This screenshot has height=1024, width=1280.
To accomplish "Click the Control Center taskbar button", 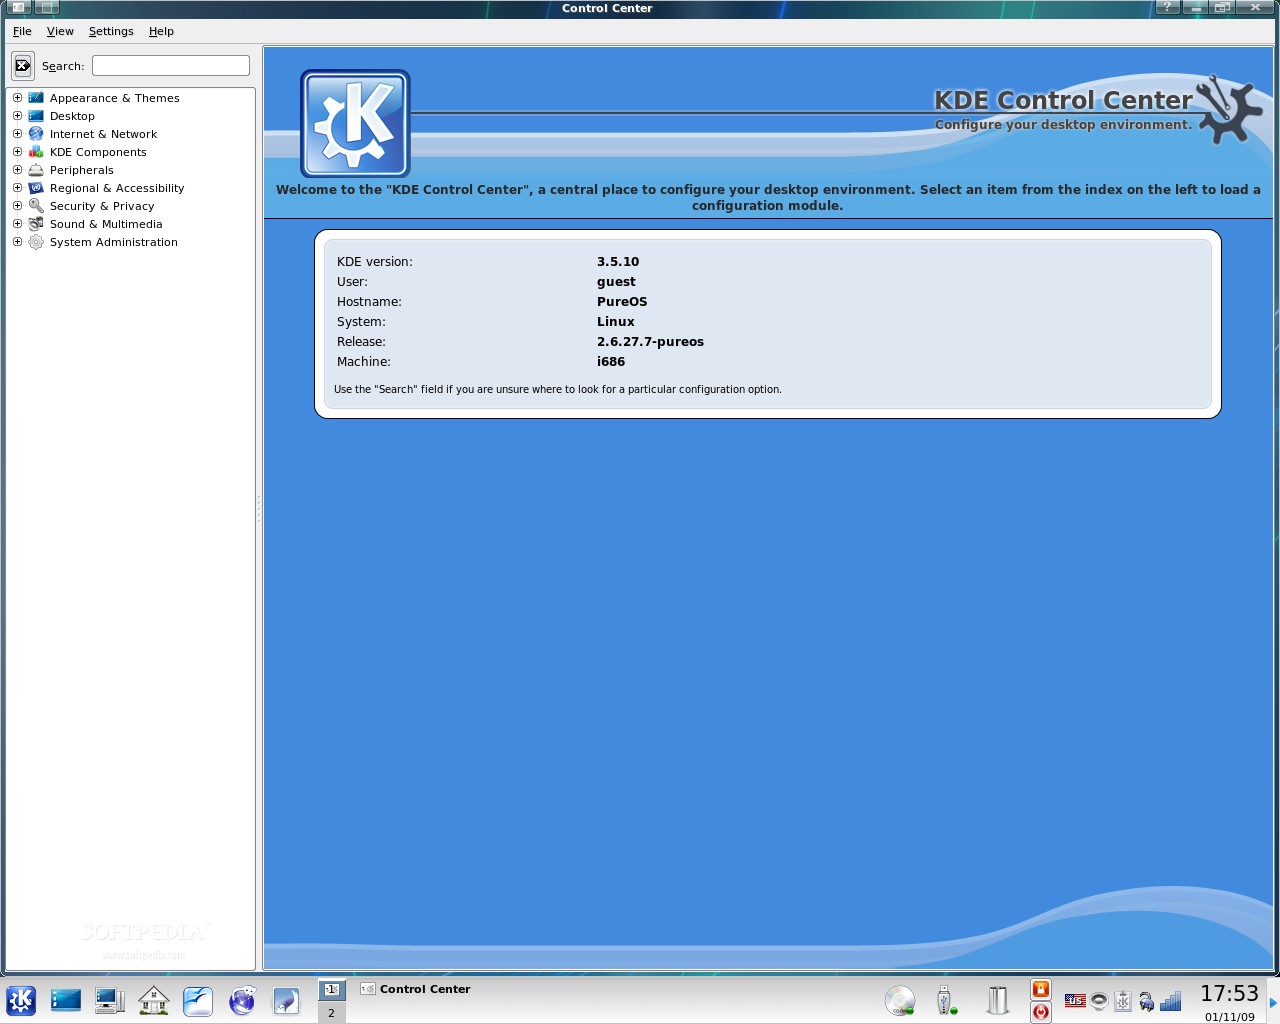I will (415, 989).
